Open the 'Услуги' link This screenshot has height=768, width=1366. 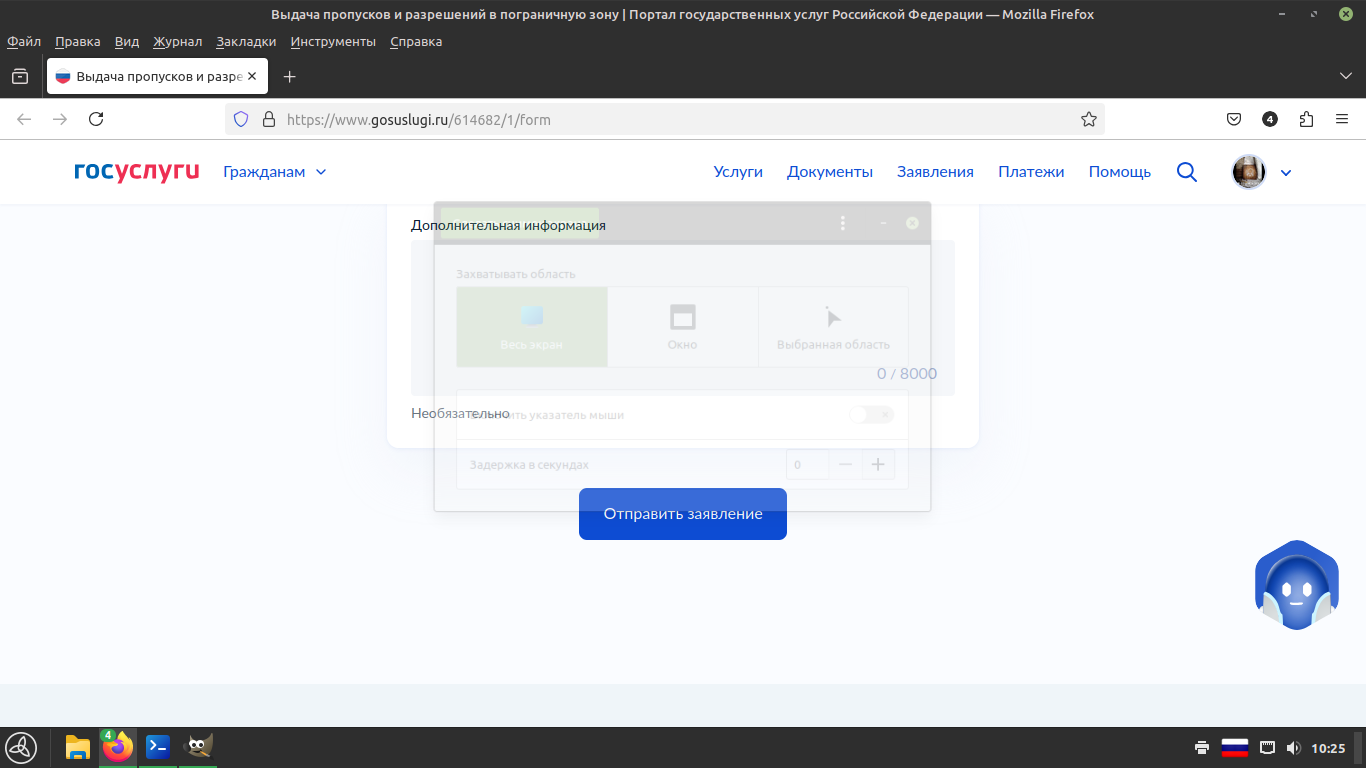(738, 172)
